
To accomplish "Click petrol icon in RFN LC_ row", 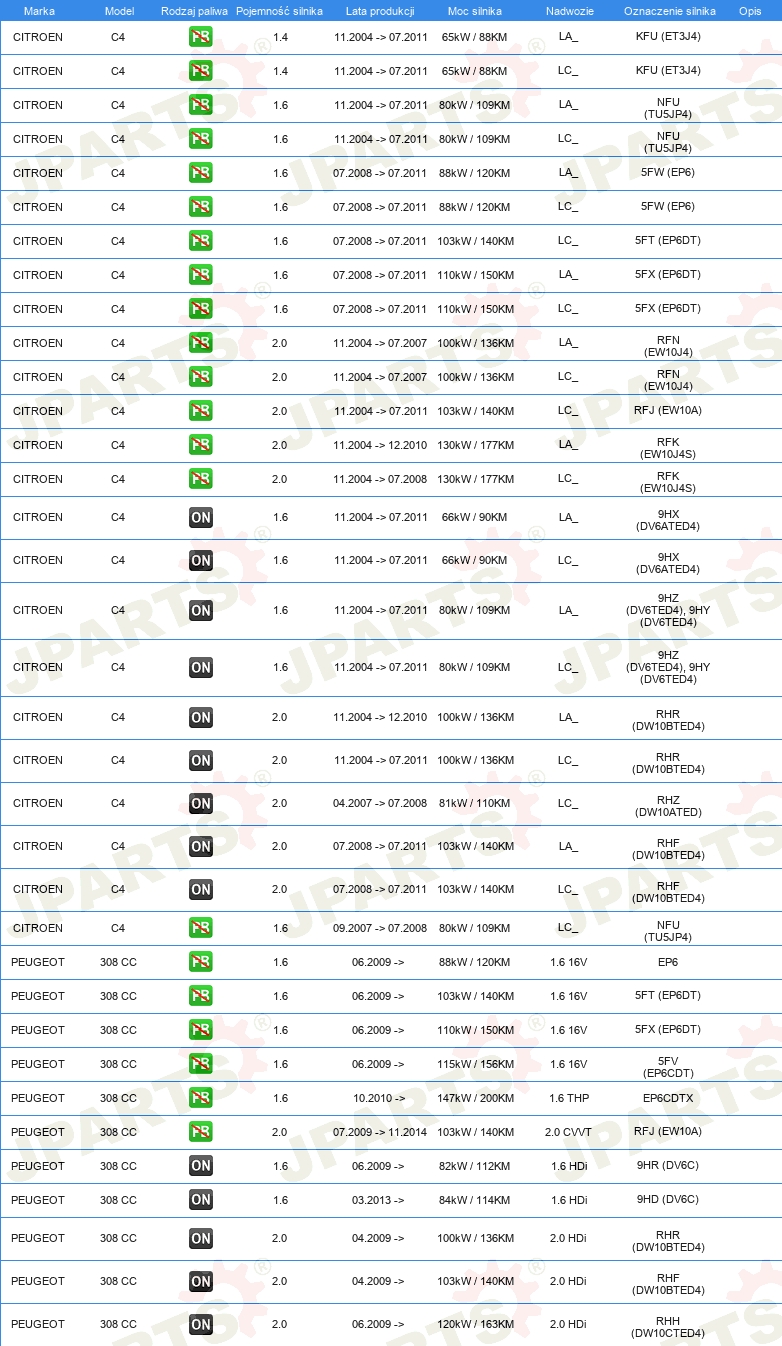I will (200, 377).
